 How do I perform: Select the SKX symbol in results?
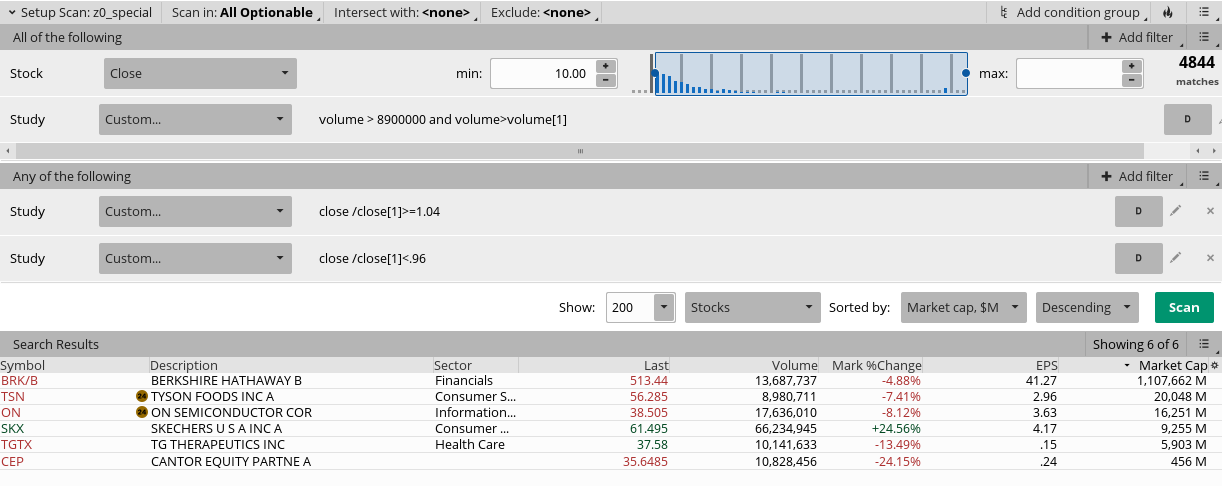tap(13, 428)
